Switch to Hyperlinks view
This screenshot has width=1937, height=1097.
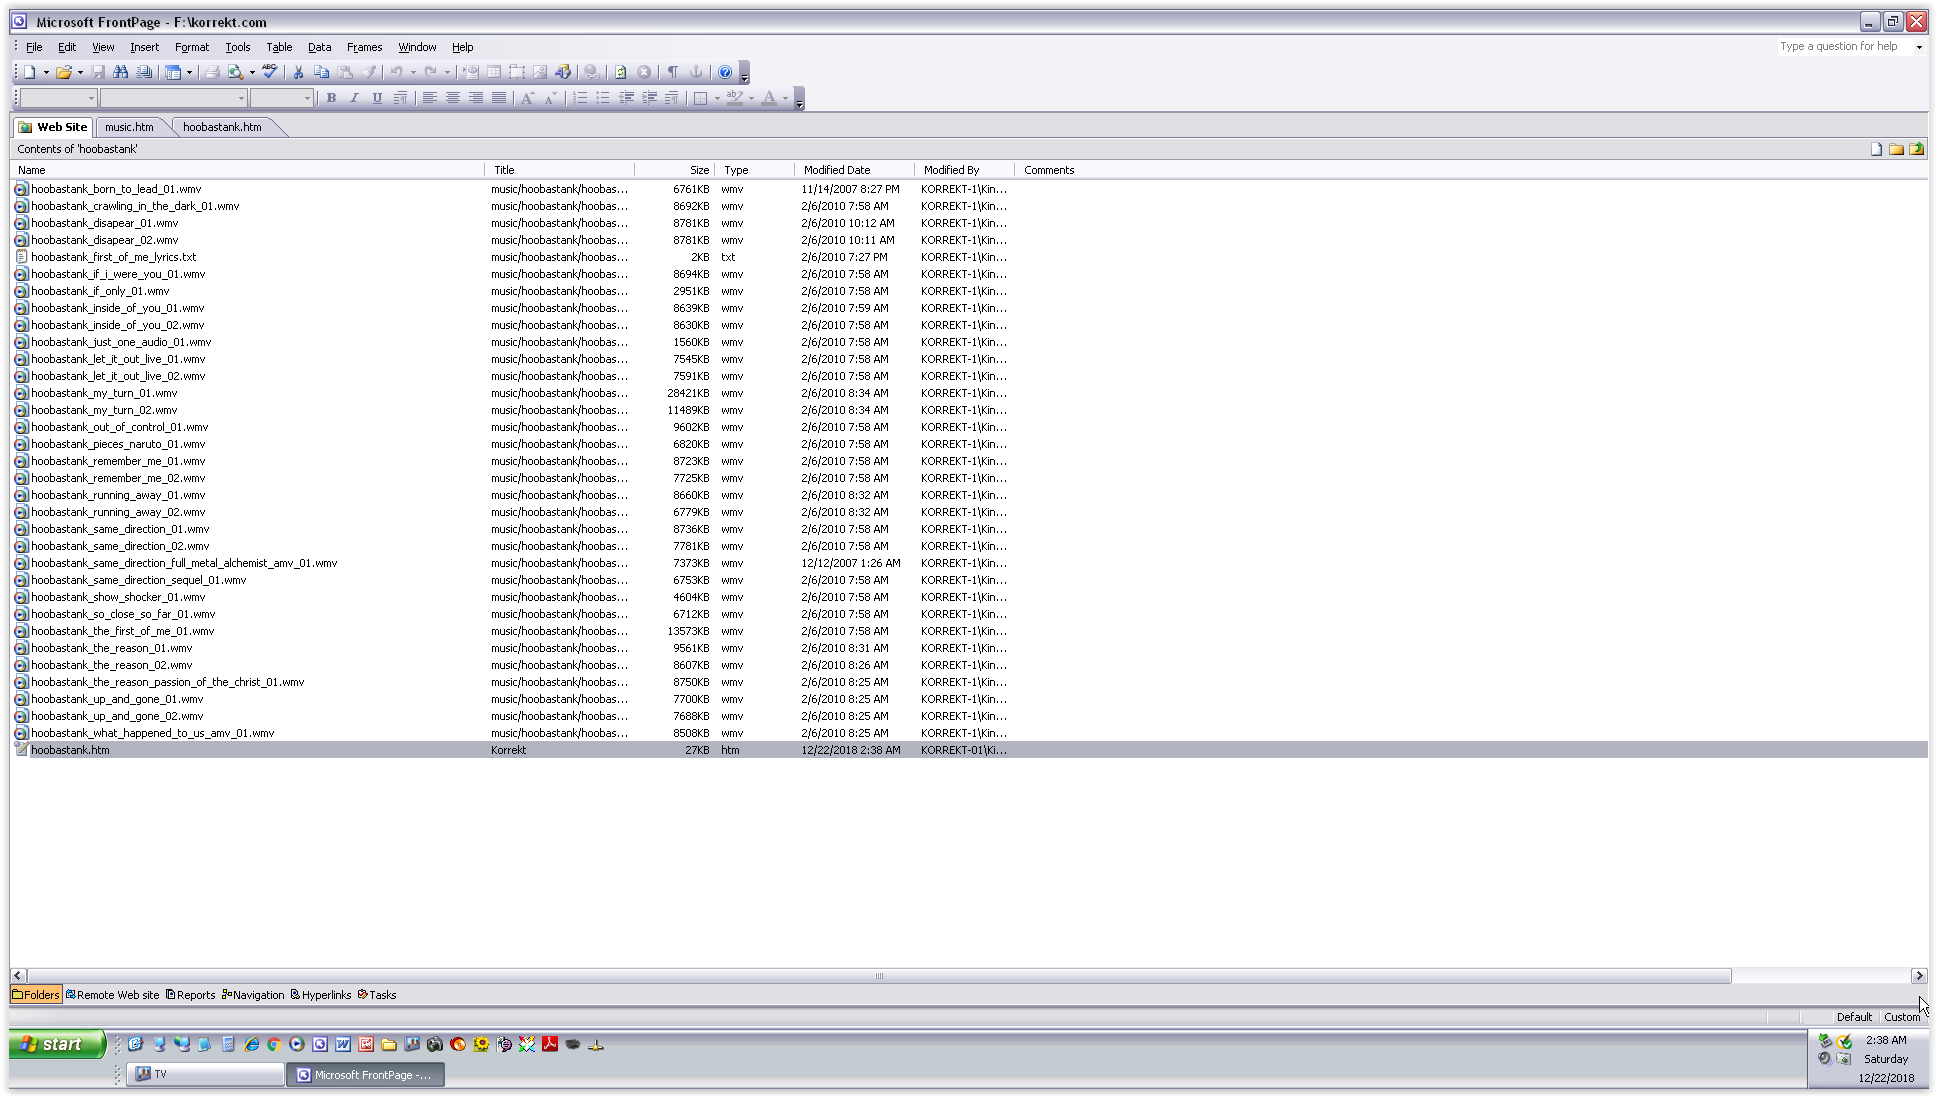321,995
